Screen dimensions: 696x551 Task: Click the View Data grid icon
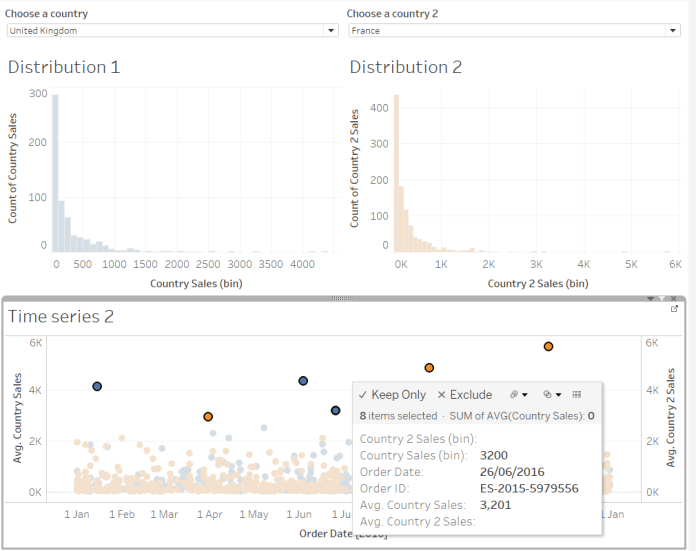click(x=577, y=395)
